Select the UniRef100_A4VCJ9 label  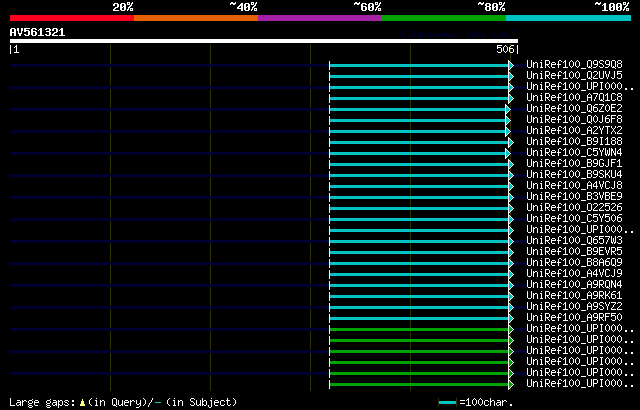pos(574,273)
